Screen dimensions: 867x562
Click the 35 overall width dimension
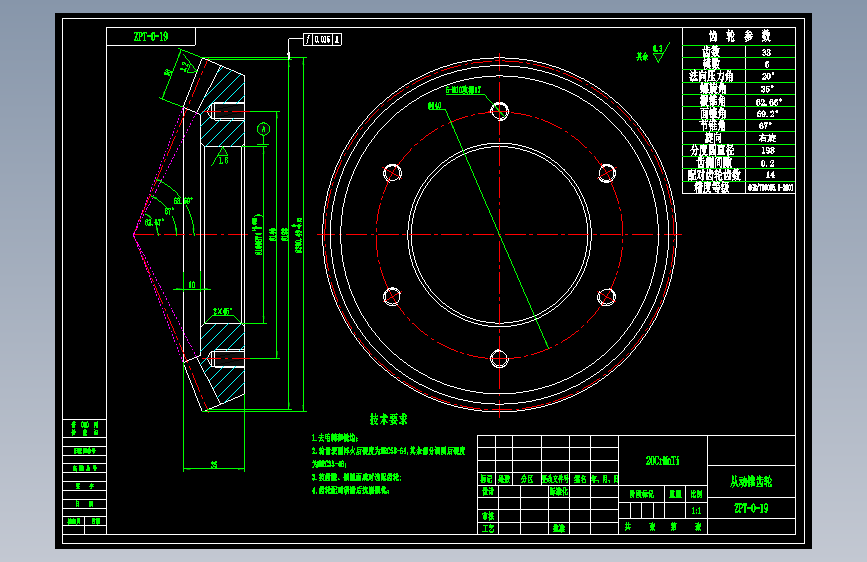point(214,465)
